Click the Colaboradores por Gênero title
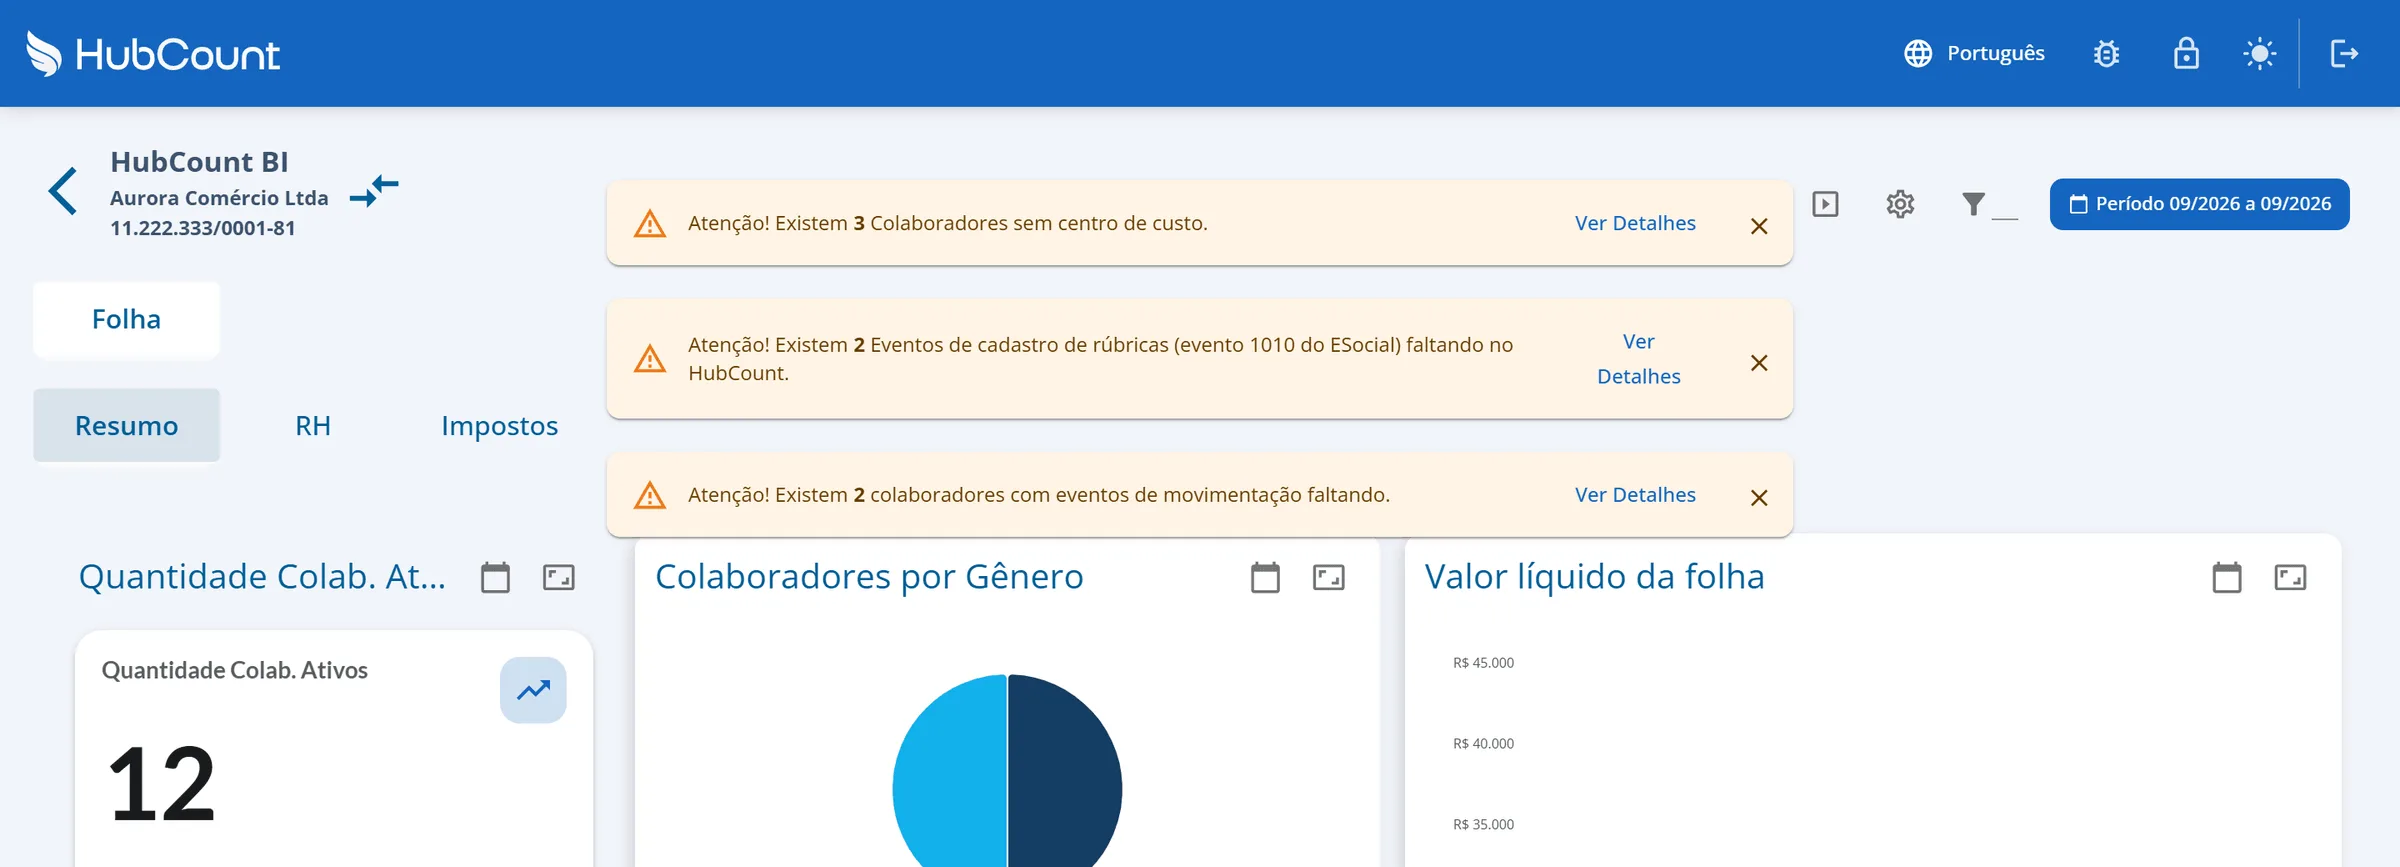Screen dimensions: 2400x867 (x=869, y=577)
